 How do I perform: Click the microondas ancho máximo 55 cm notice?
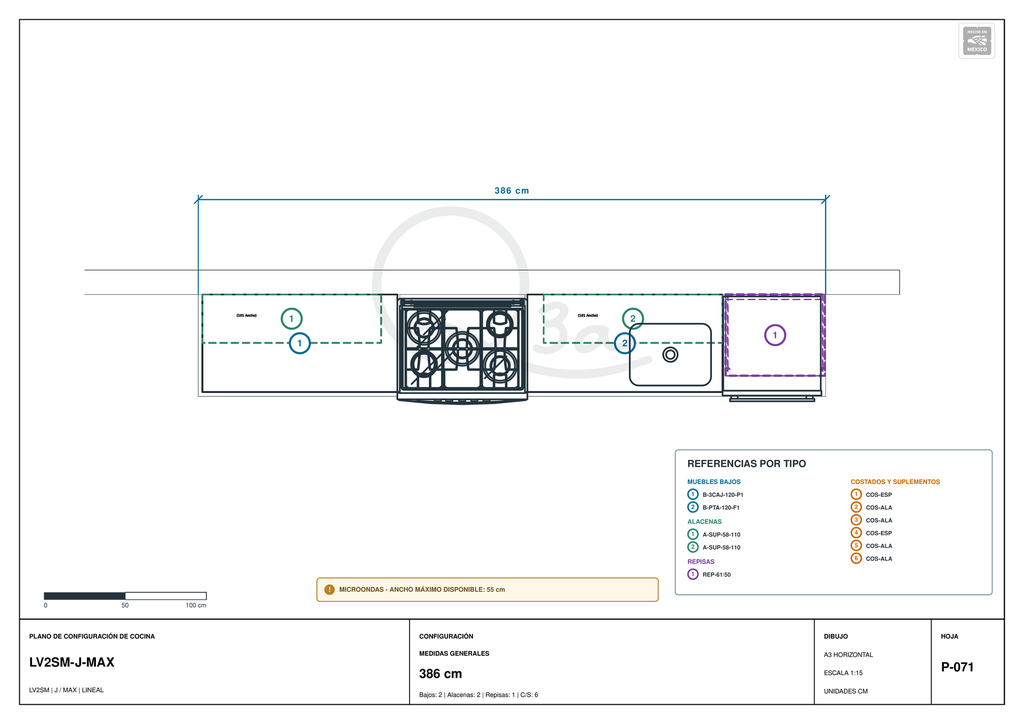click(x=487, y=590)
